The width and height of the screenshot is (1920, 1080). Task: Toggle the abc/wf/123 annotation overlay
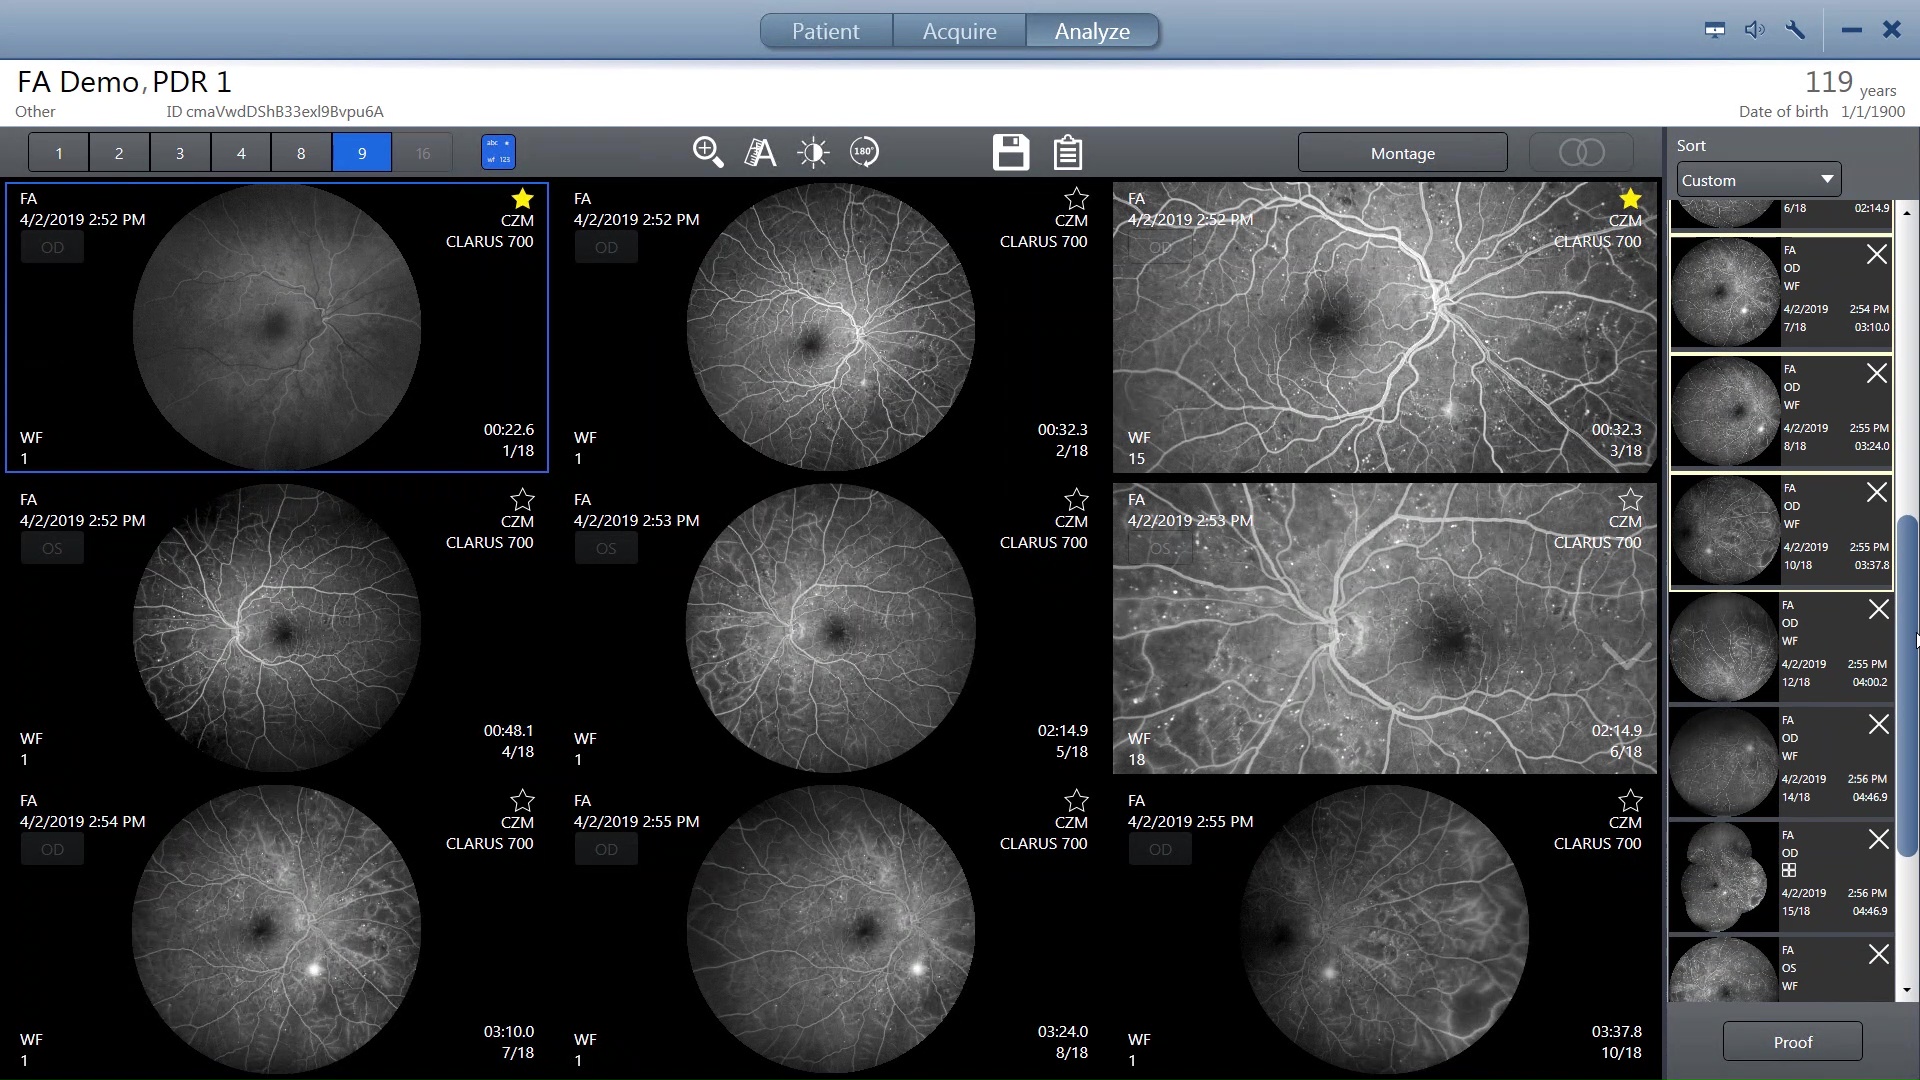point(497,152)
